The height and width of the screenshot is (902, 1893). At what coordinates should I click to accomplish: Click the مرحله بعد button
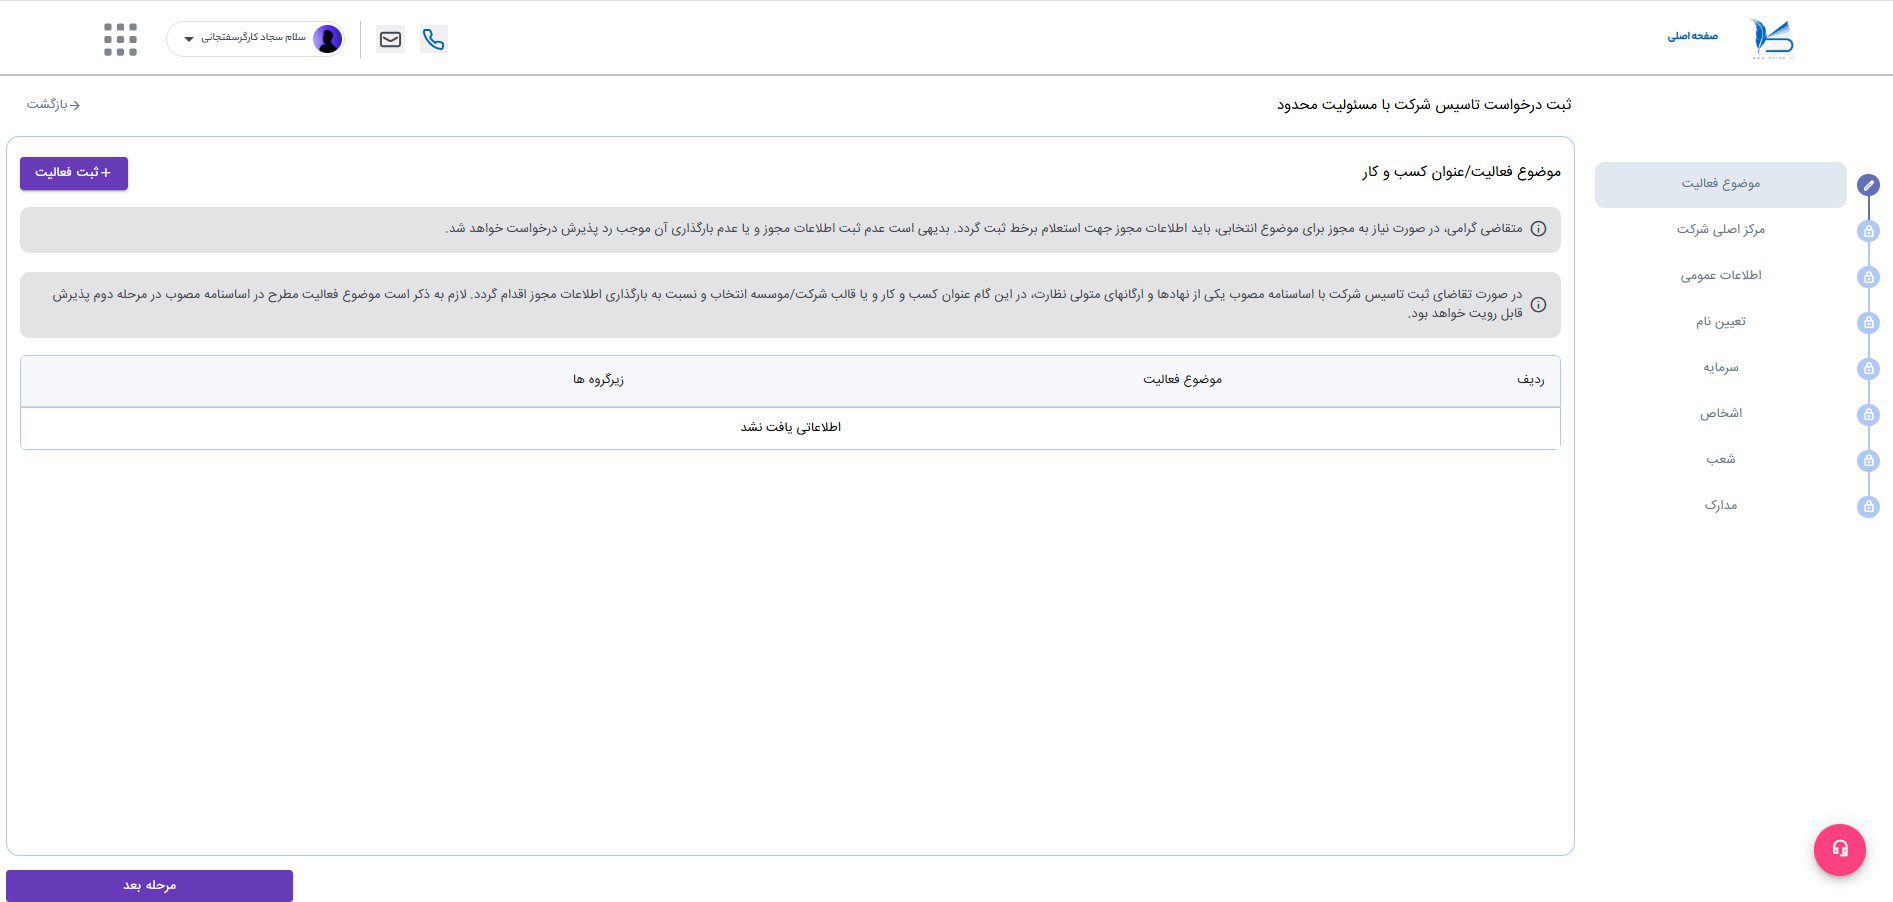click(x=149, y=886)
